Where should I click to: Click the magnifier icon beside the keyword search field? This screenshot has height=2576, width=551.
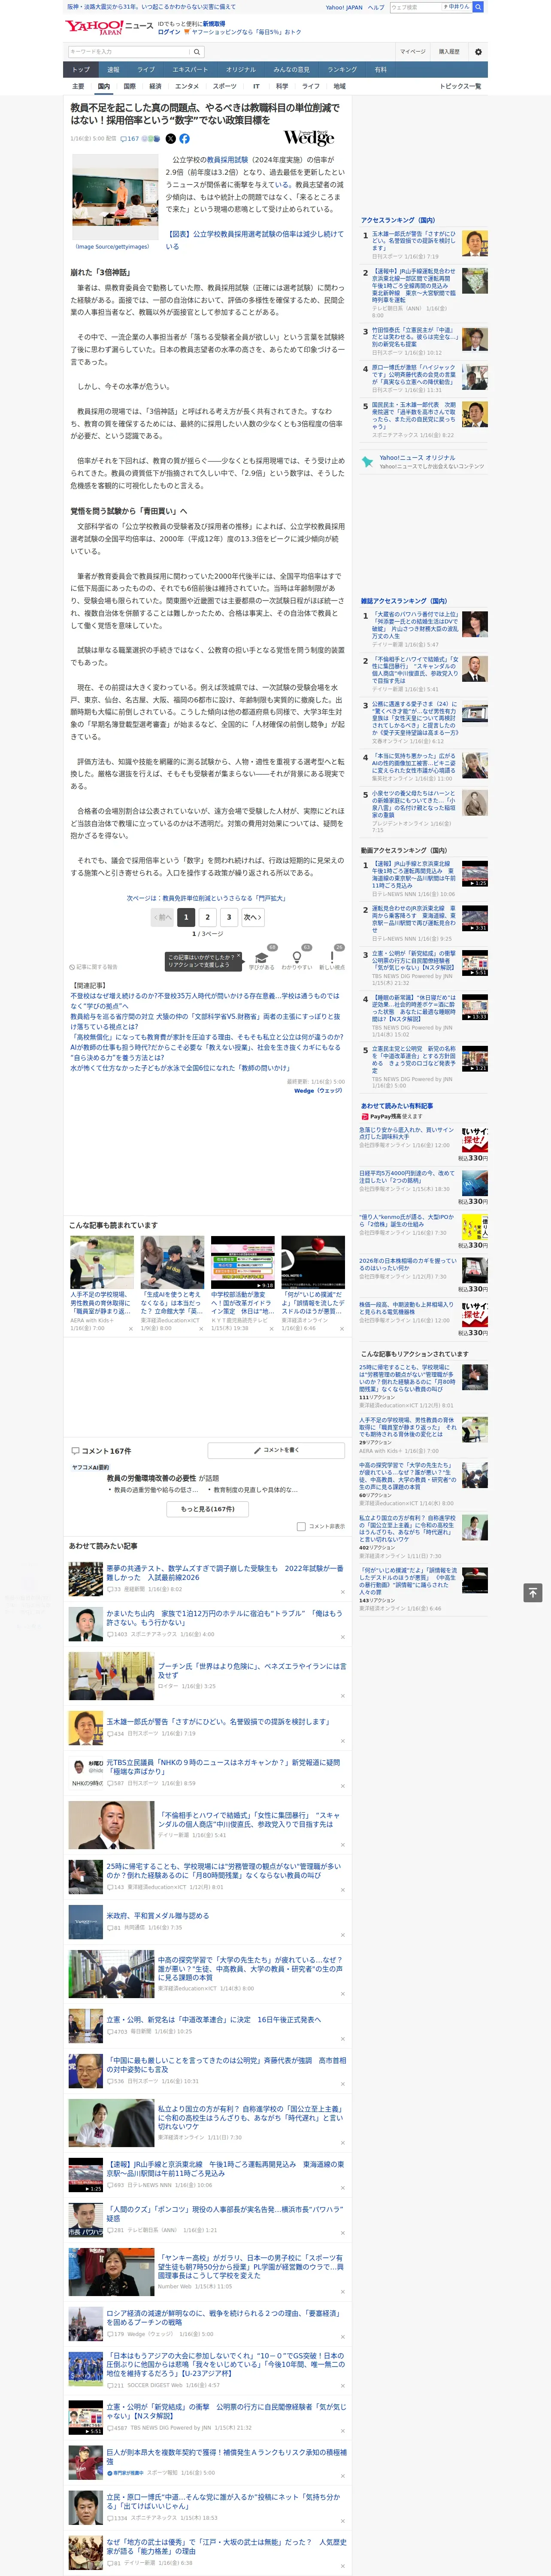point(197,52)
